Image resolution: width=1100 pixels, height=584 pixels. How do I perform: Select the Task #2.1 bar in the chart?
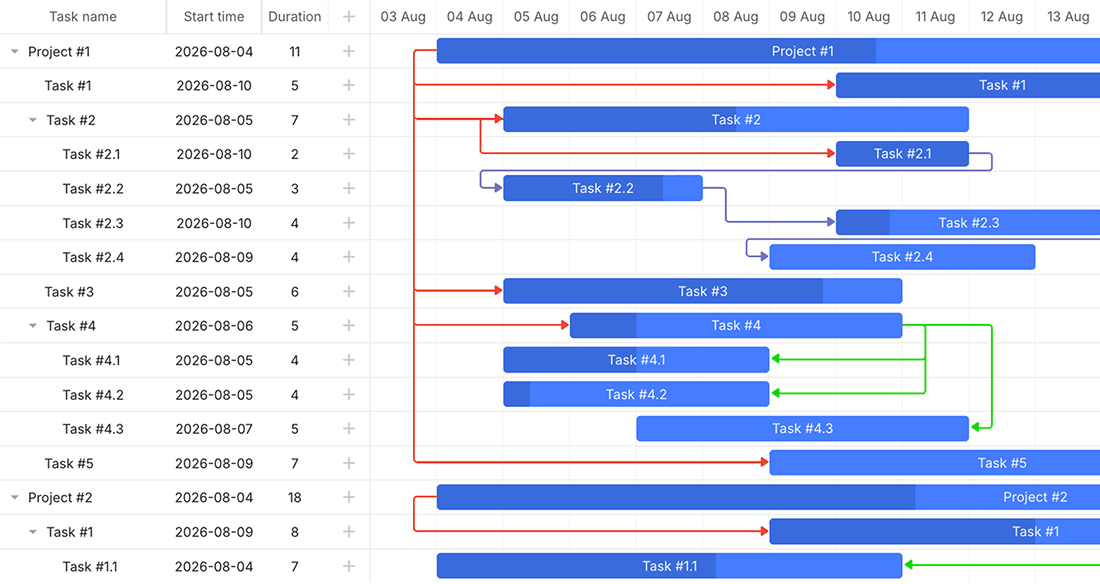pyautogui.click(x=902, y=154)
